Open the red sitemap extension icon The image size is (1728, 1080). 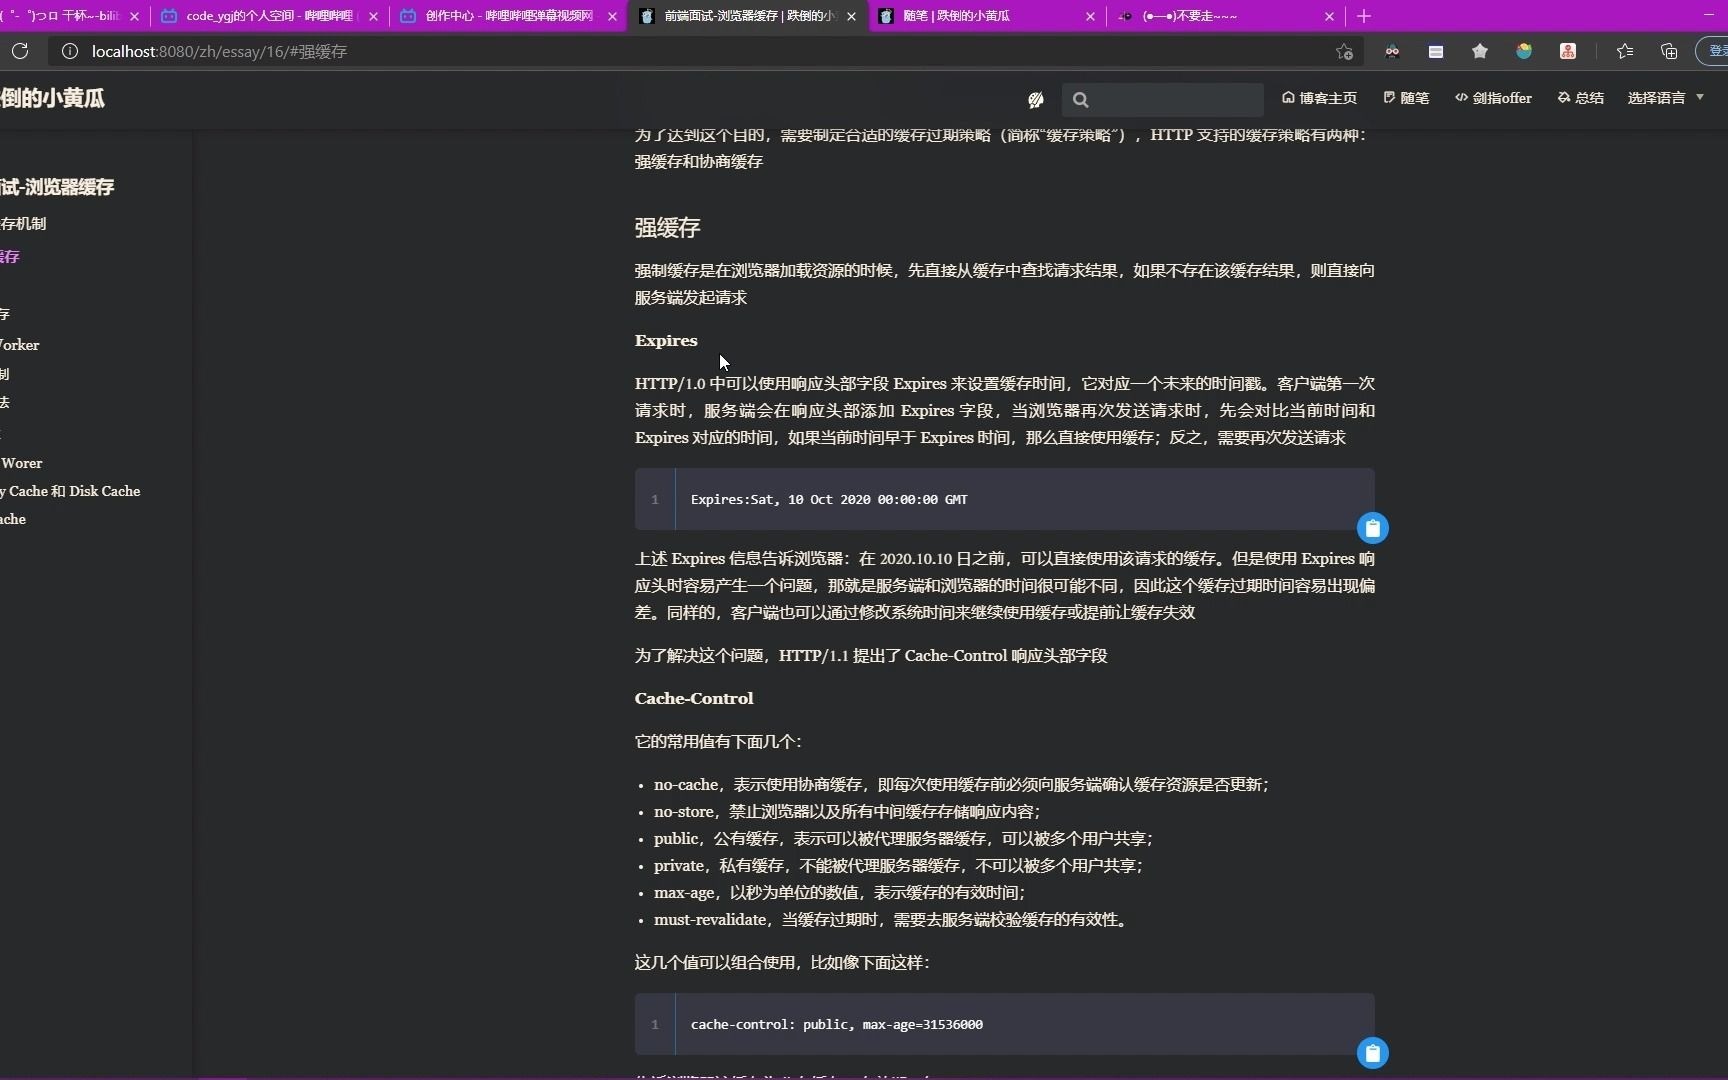1568,51
